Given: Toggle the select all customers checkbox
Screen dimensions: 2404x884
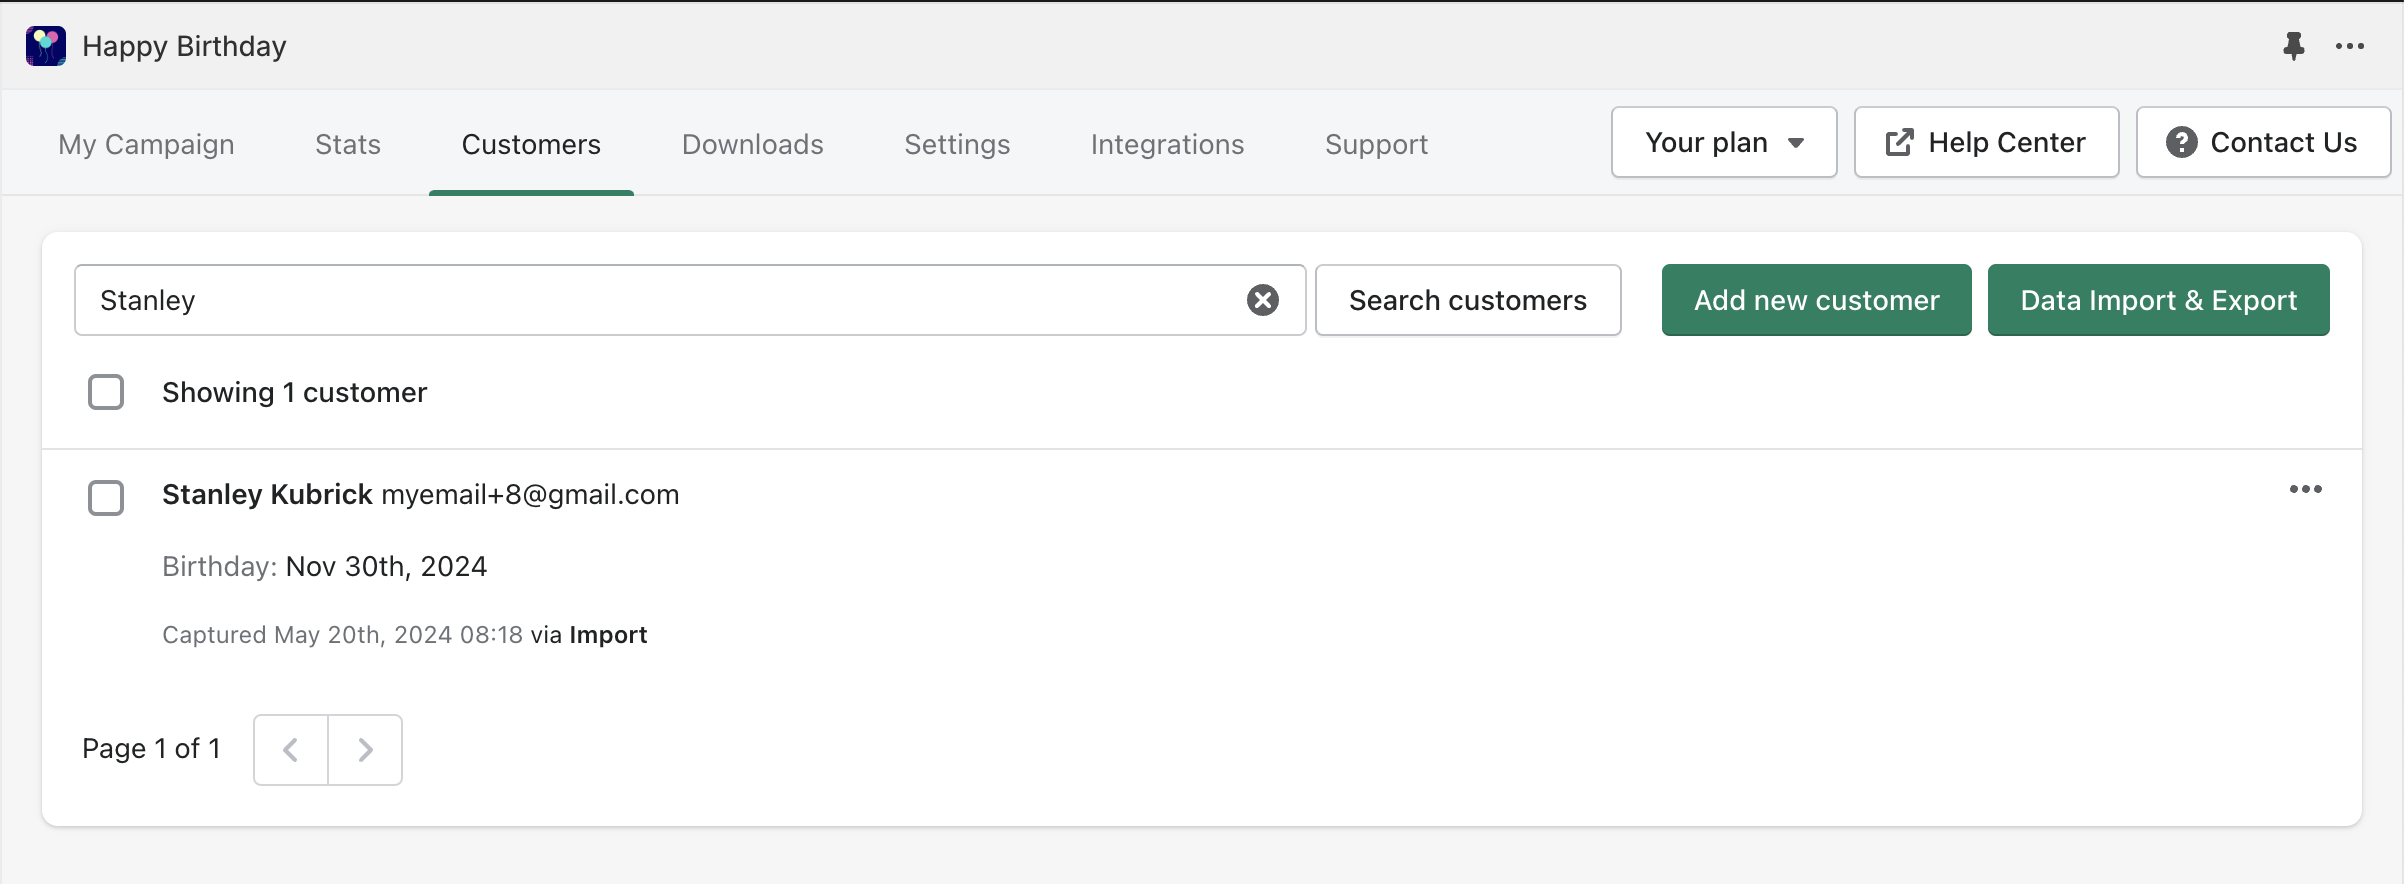Looking at the screenshot, I should pos(106,392).
